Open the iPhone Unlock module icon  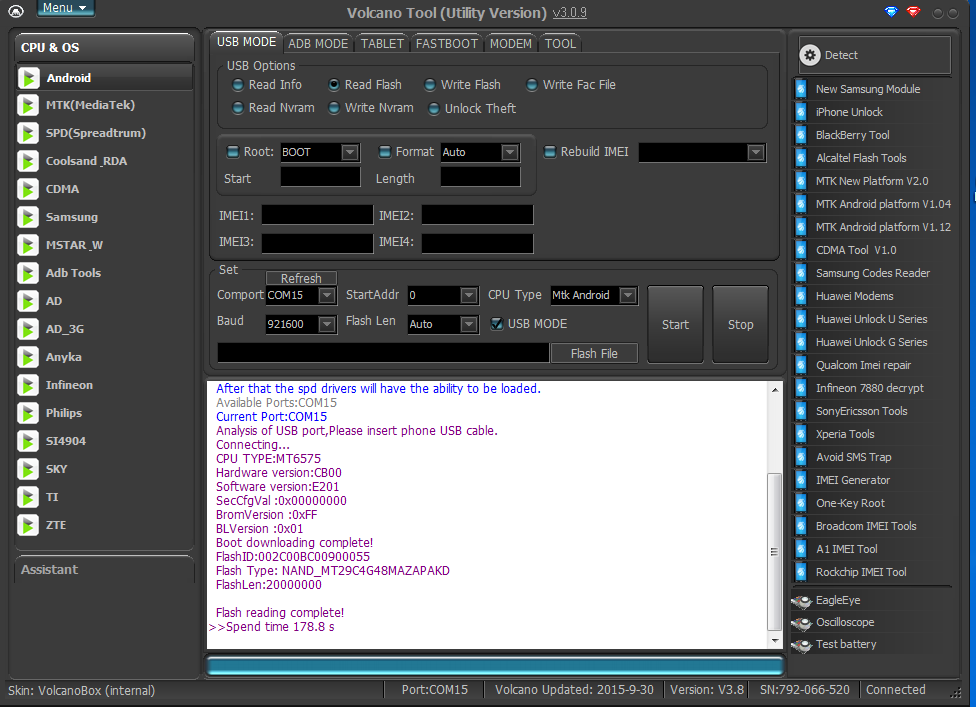pyautogui.click(x=801, y=112)
